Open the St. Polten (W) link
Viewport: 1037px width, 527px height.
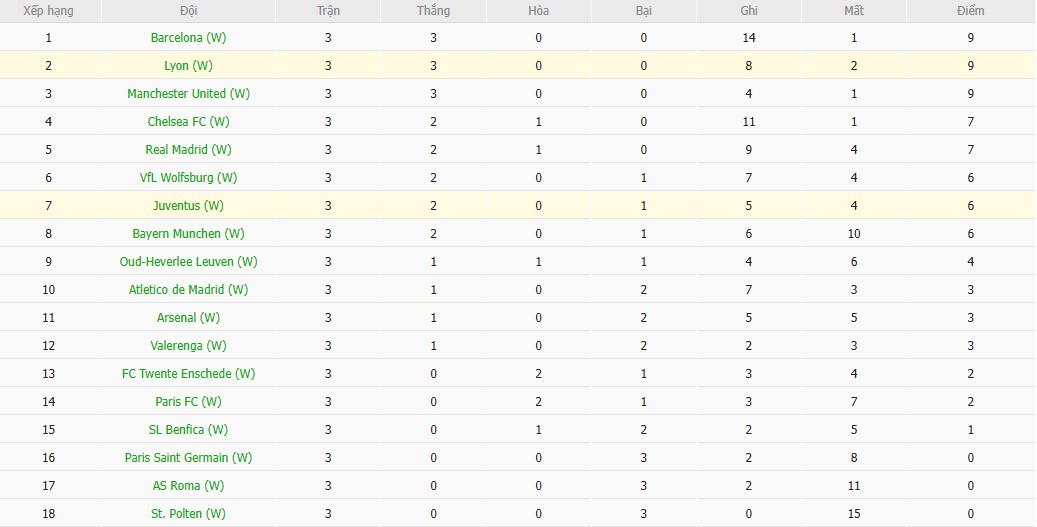coord(188,514)
